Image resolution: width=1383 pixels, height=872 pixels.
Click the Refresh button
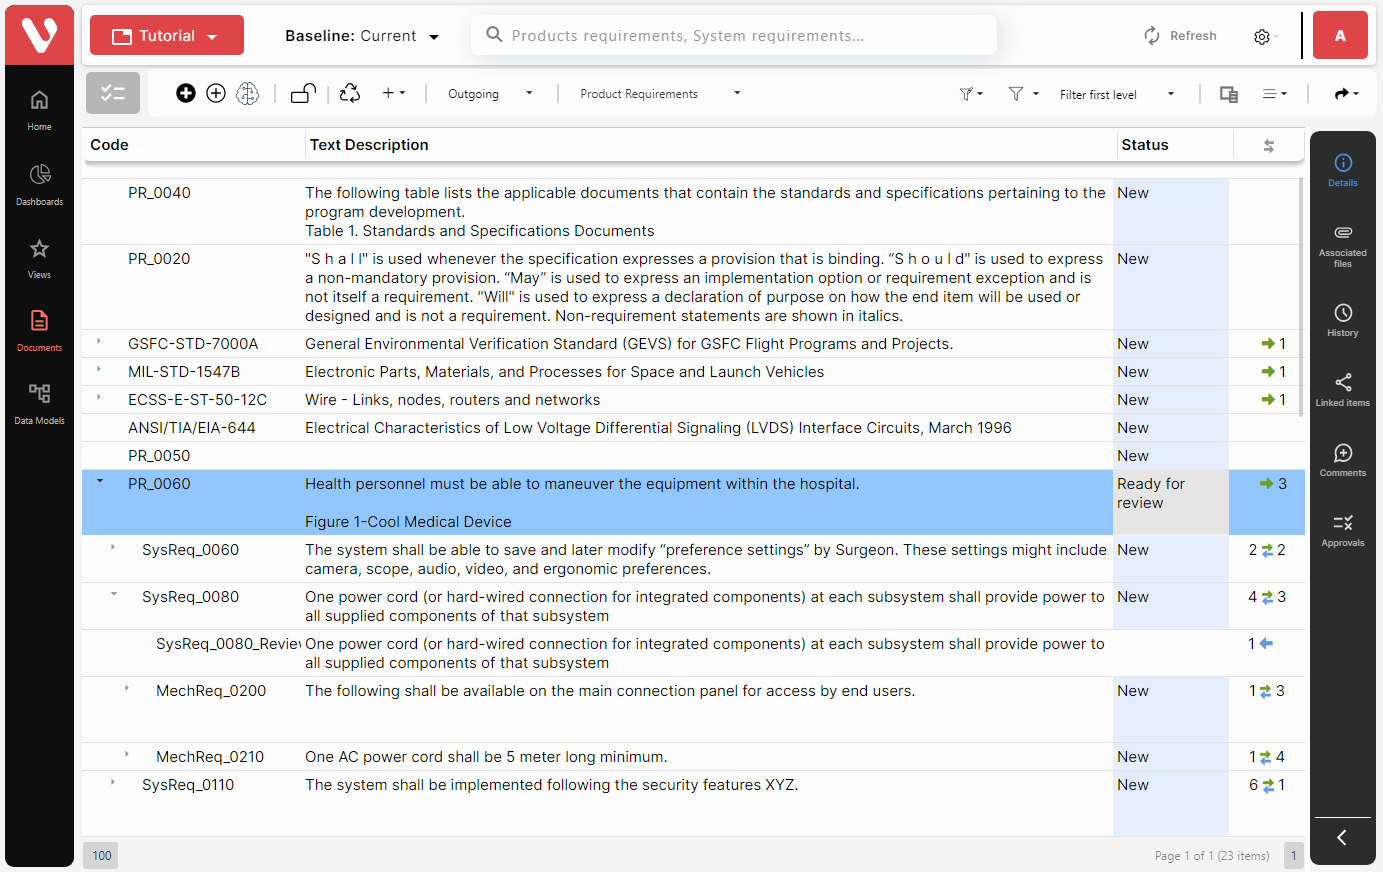click(x=1180, y=35)
